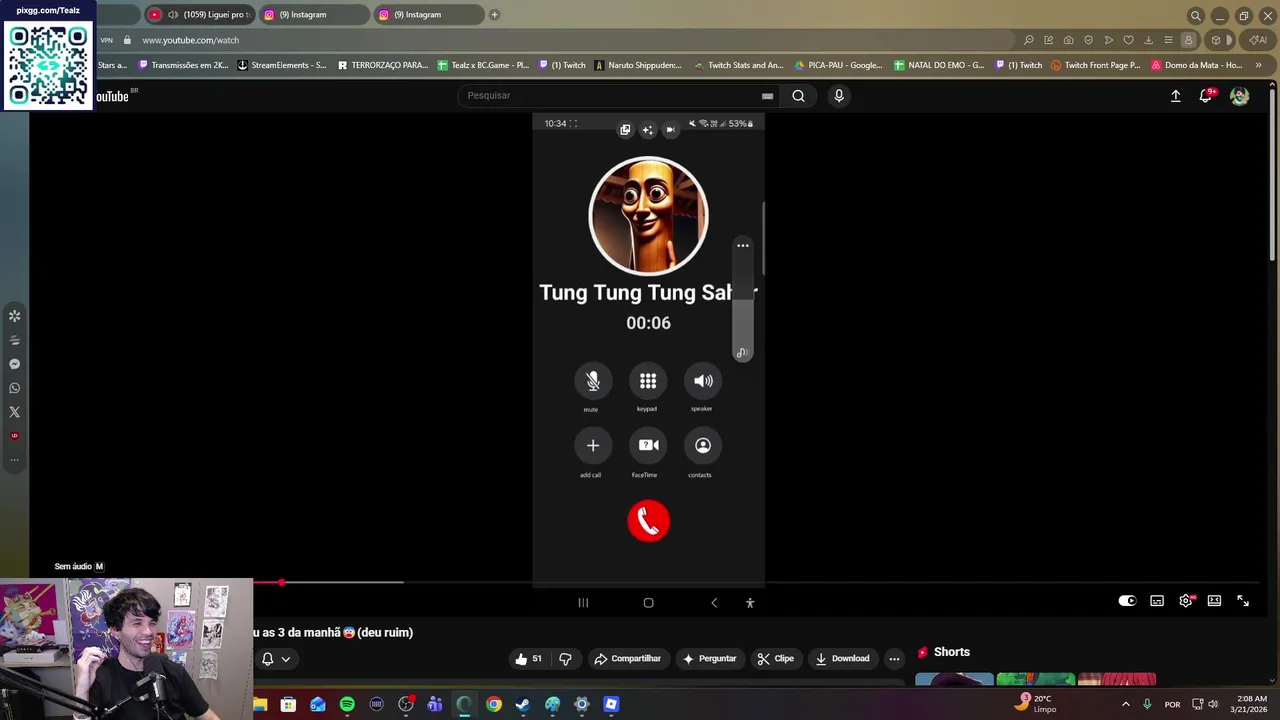The image size is (1280, 720).
Task: Switch to the second '(9) Instagram' tab
Action: coord(429,15)
